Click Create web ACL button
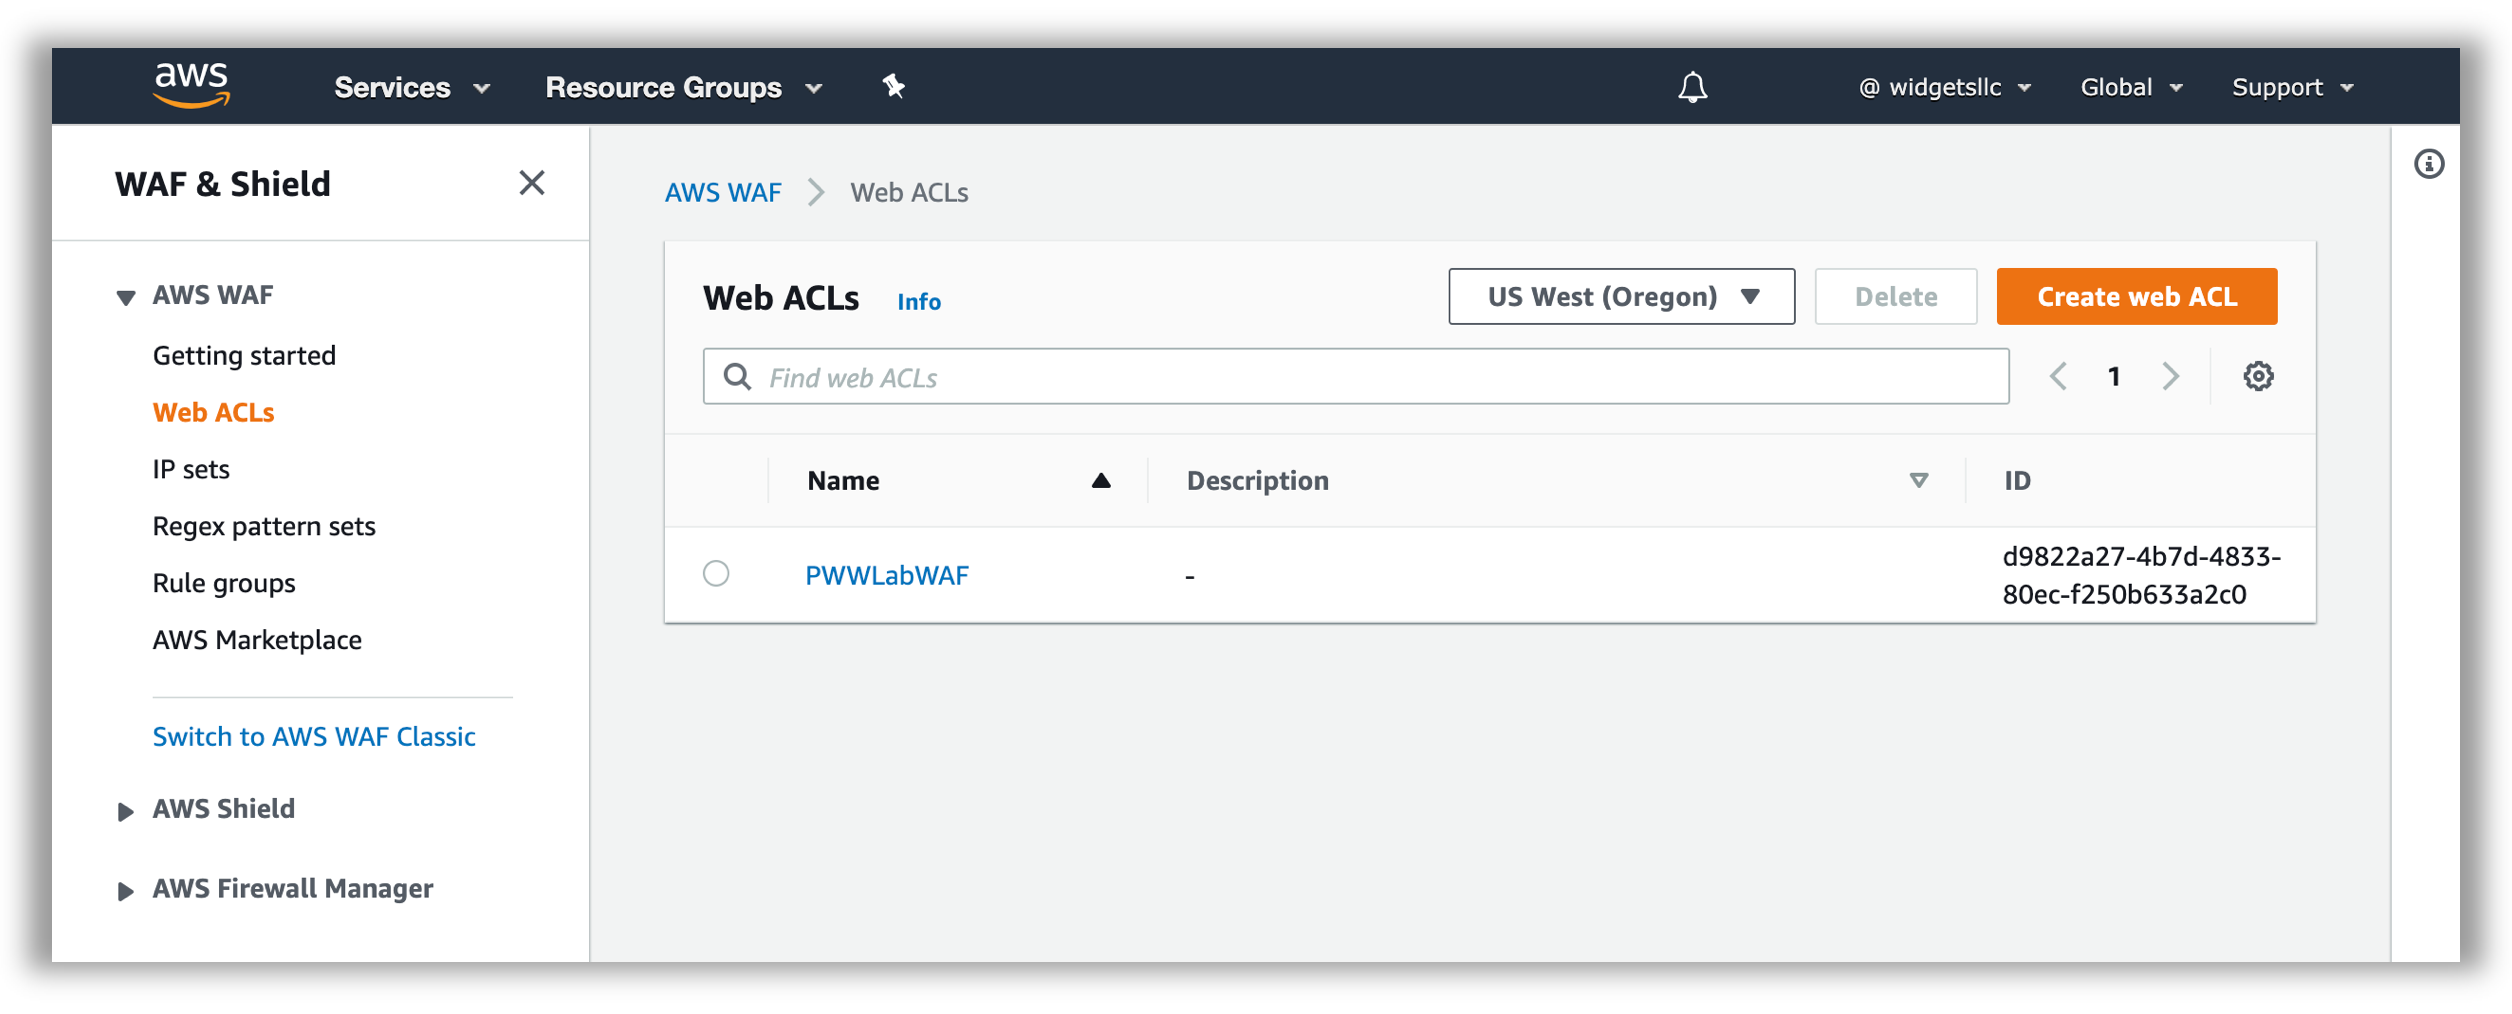 (x=2136, y=297)
